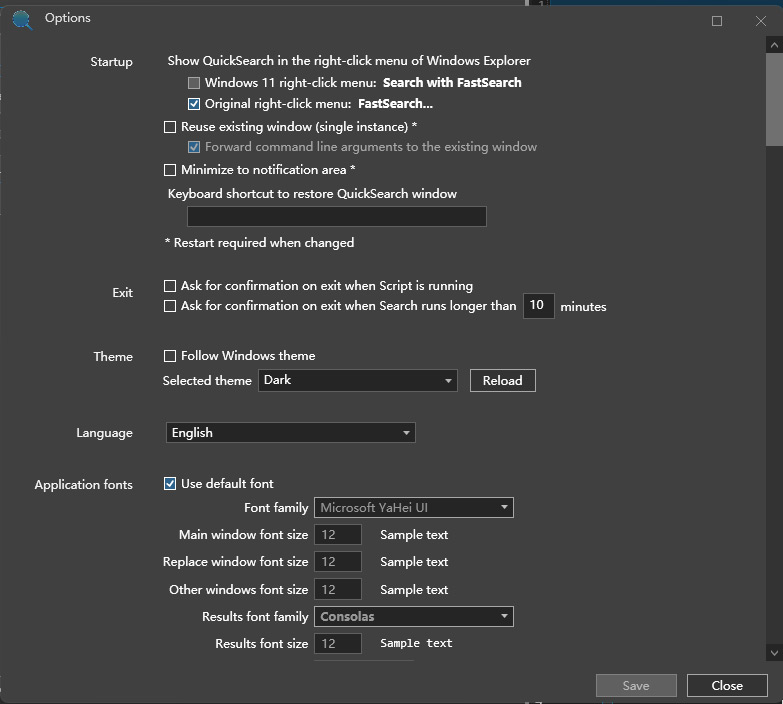The height and width of the screenshot is (704, 783).
Task: Click the scrollbar up arrow
Action: [774, 45]
